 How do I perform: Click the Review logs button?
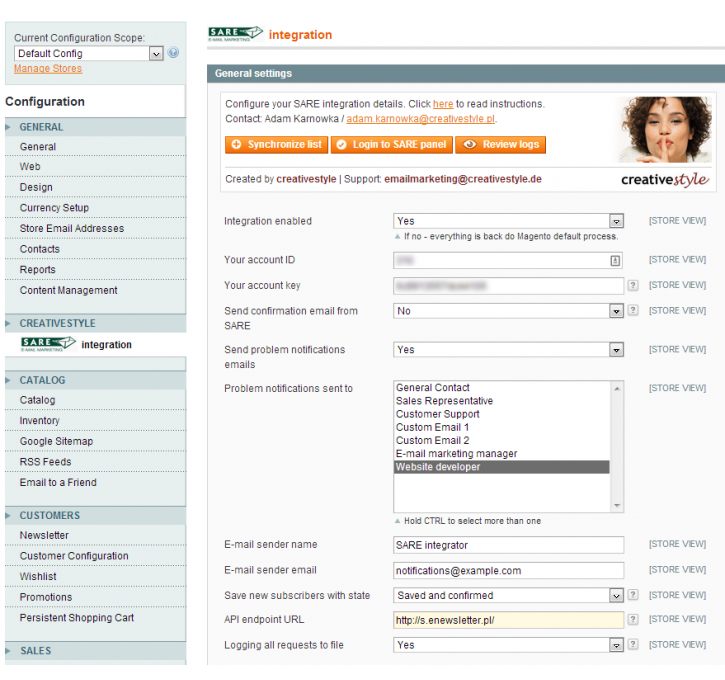[x=500, y=145]
